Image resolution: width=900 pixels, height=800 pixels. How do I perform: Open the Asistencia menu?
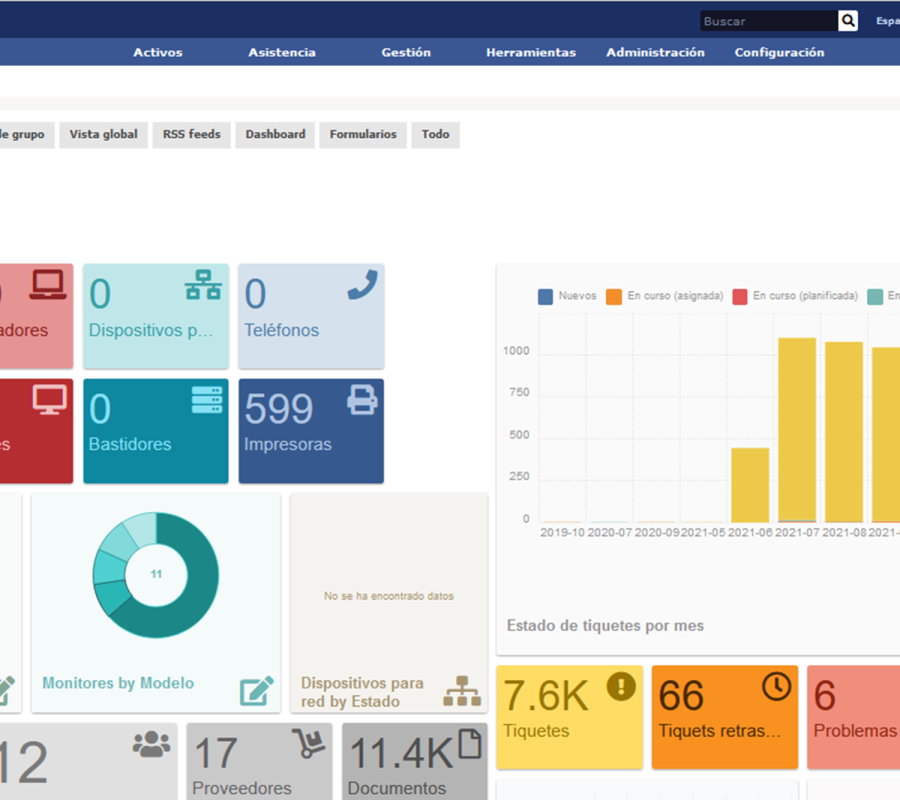[x=282, y=52]
